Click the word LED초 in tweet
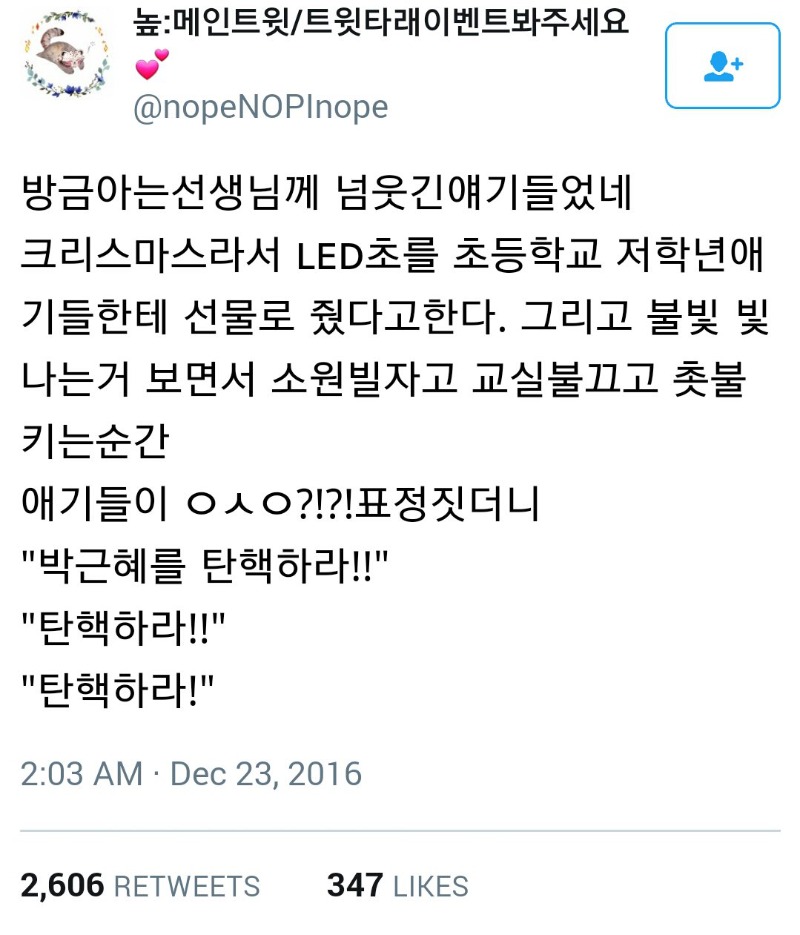 (367, 255)
